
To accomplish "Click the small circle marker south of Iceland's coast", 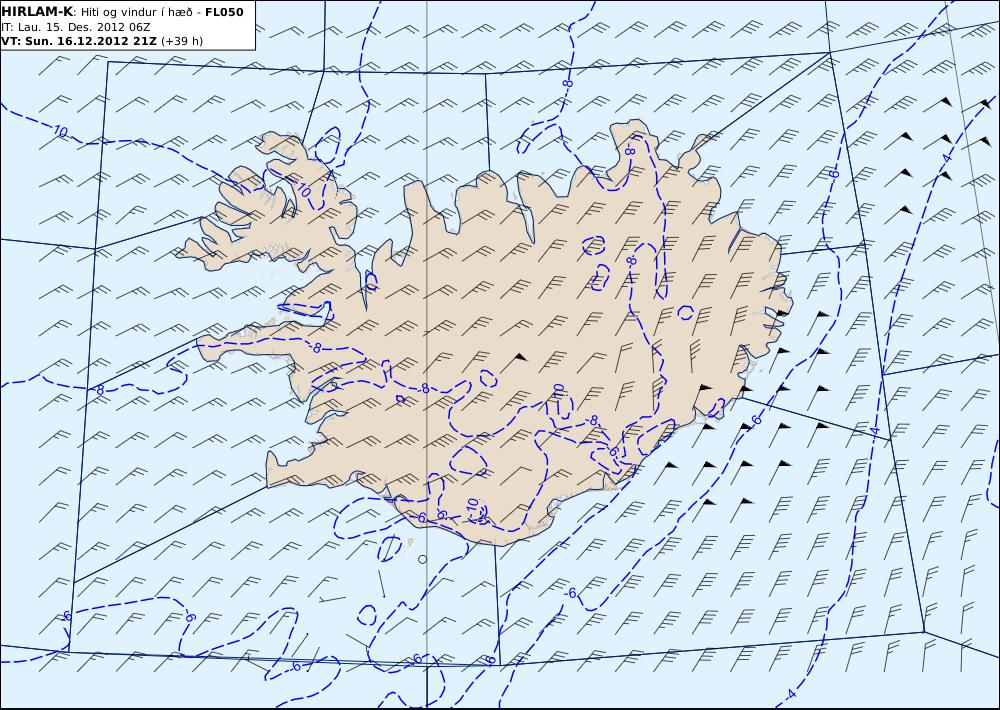I will [422, 559].
